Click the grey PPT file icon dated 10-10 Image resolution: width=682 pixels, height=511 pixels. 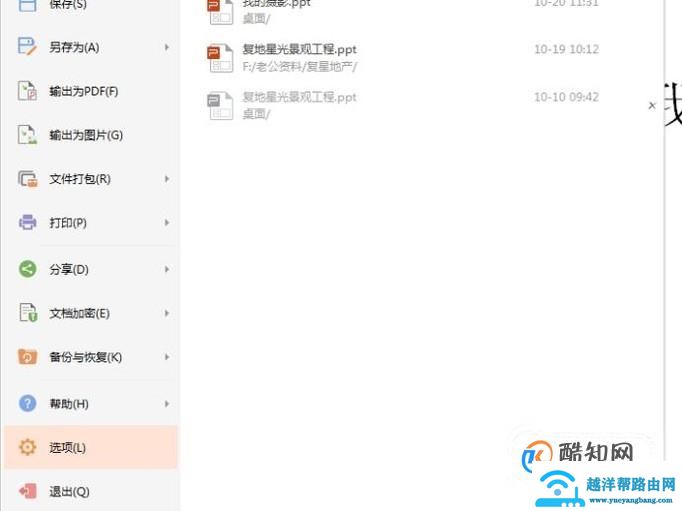point(220,105)
